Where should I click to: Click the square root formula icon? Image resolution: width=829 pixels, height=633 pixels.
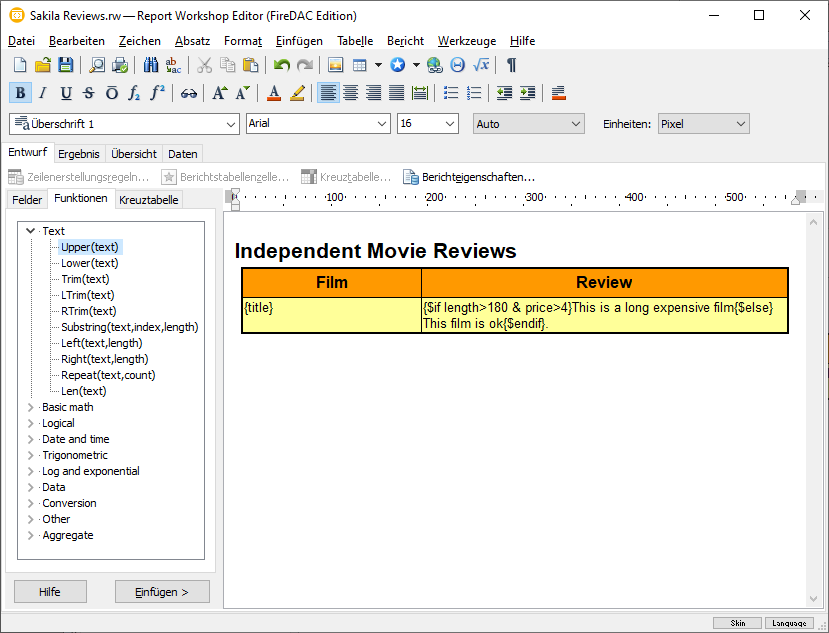481,65
